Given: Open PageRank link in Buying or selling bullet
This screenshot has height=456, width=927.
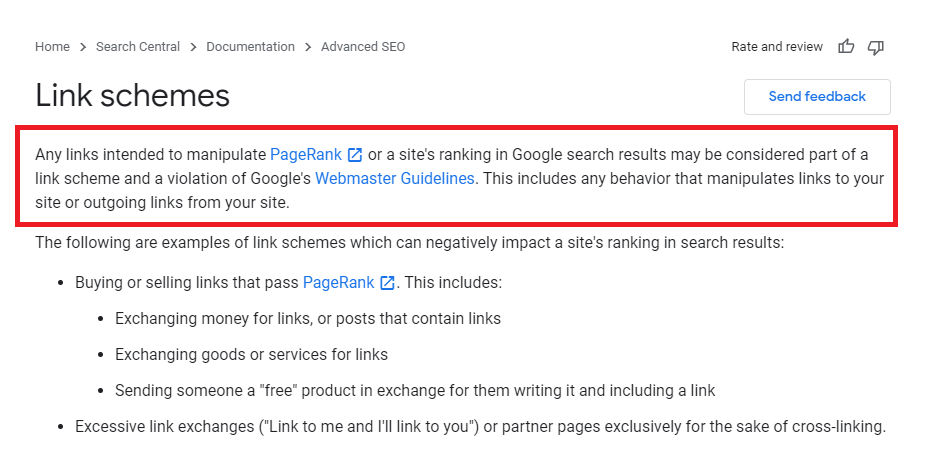Looking at the screenshot, I should pyautogui.click(x=338, y=283).
